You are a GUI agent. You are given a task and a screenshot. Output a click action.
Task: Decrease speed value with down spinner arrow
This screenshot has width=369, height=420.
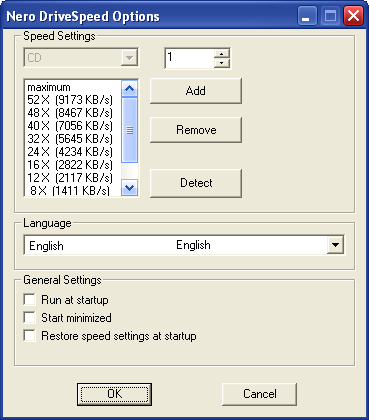coord(221,63)
